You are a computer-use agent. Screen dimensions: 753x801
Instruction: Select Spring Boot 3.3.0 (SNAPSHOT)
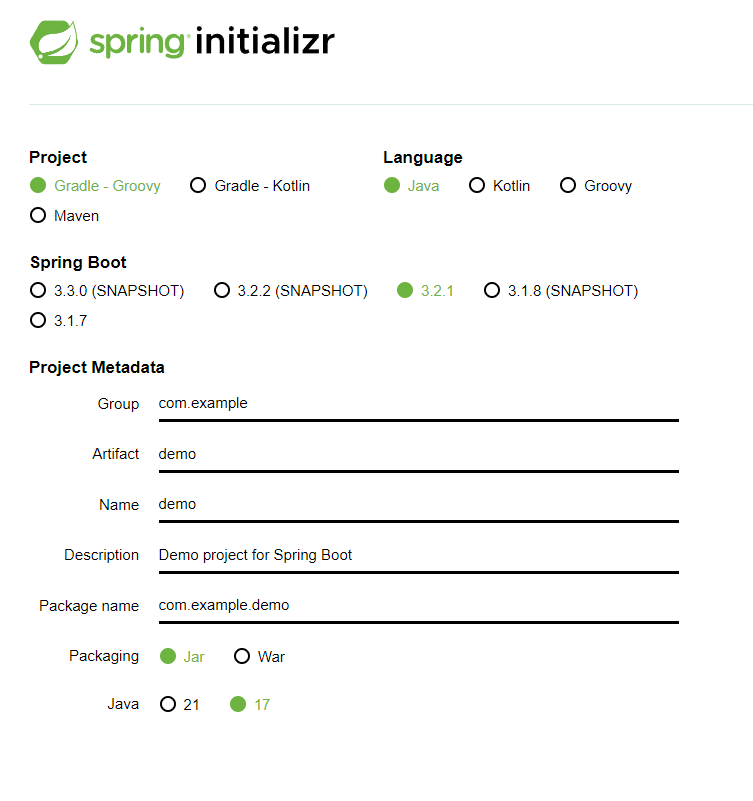pos(107,291)
